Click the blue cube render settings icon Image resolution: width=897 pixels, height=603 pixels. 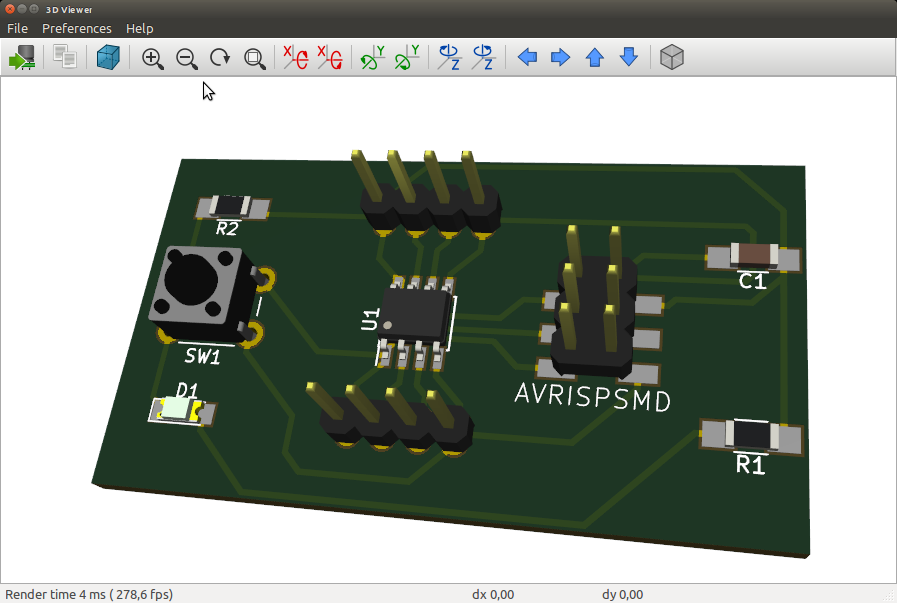tap(108, 58)
